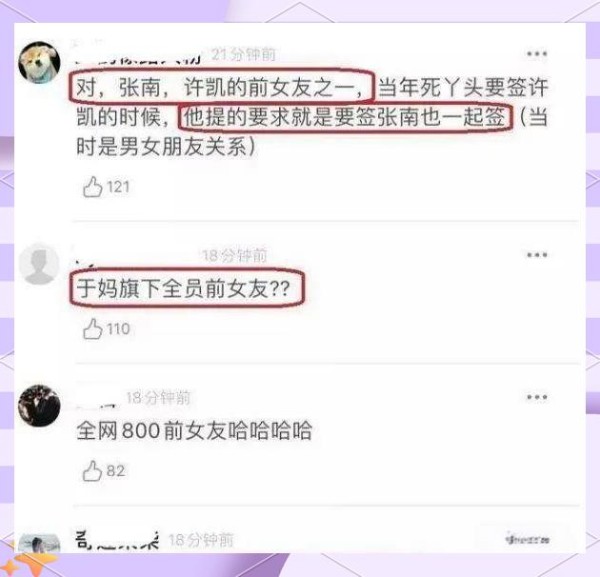Click the 18分钟前 timestamp on the bottom comment
Screen dimensions: 600x577
click(201, 540)
